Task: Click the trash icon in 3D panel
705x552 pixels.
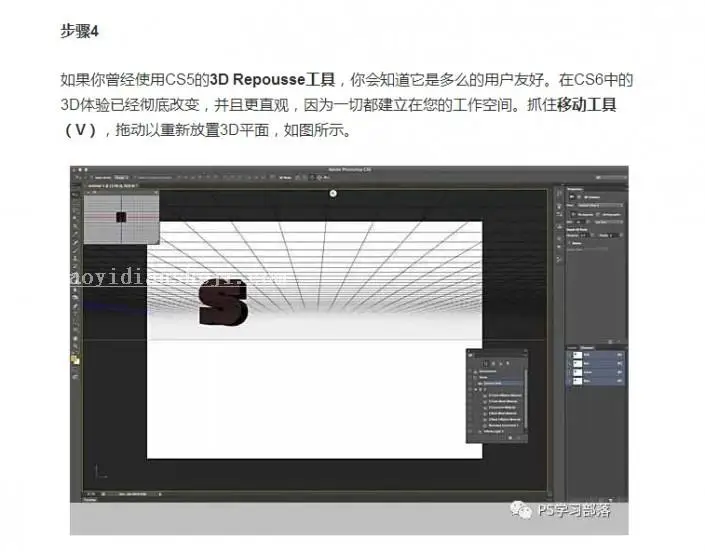Action: point(518,438)
